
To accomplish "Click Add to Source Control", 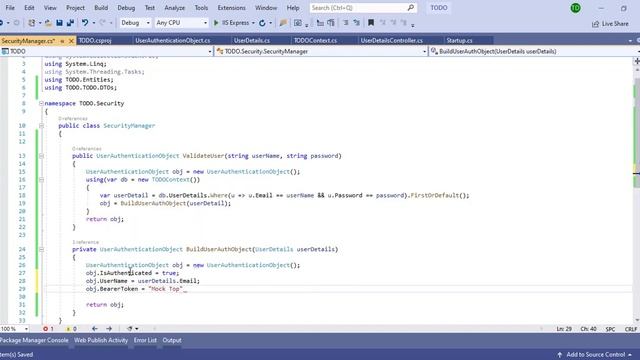I will [x=595, y=355].
